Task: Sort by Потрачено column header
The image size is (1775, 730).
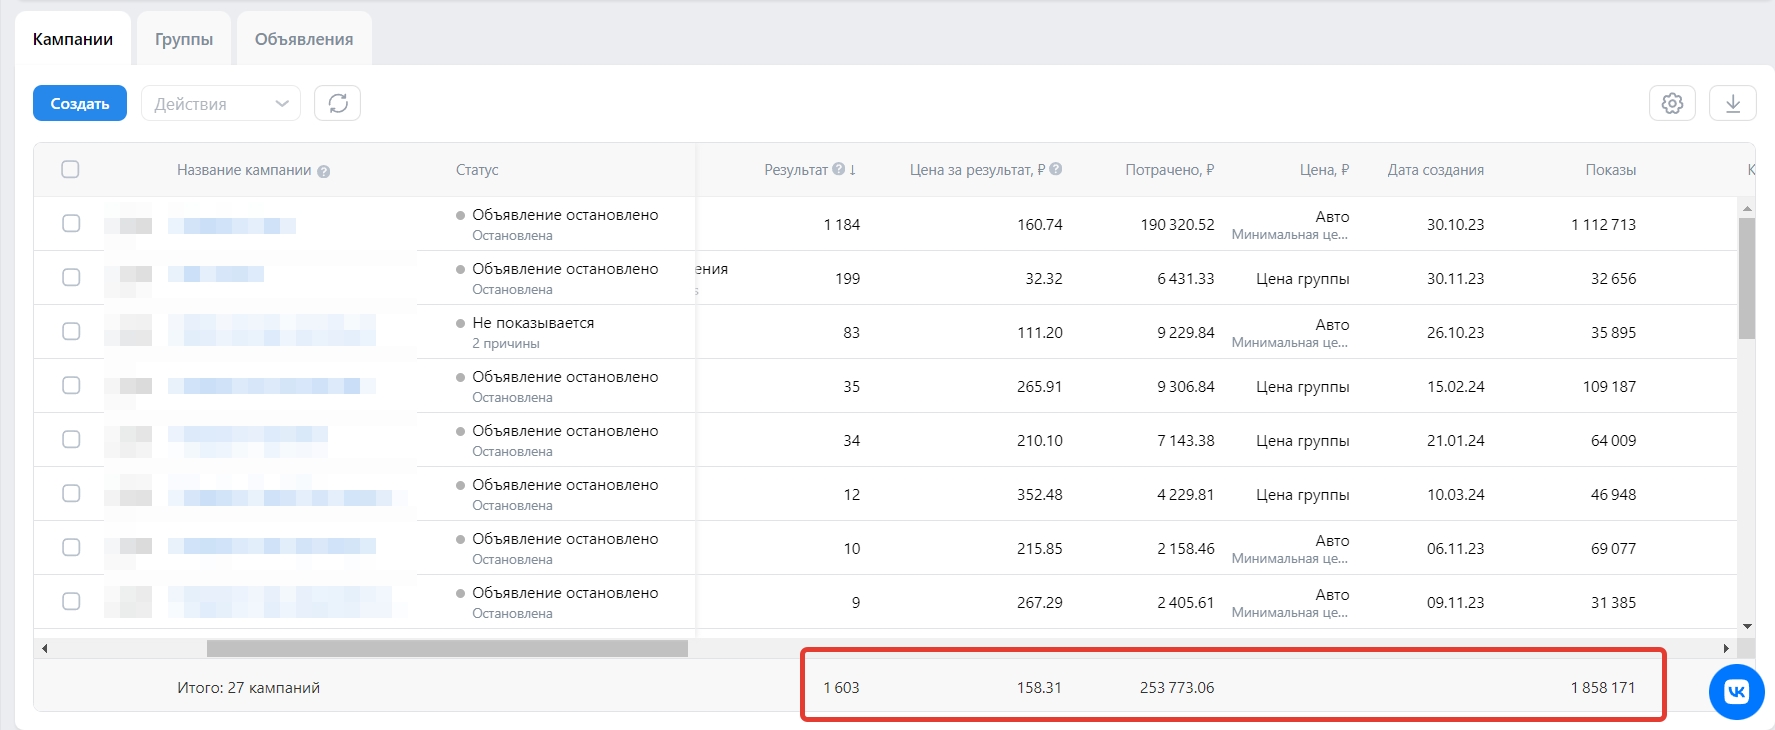Action: click(1169, 170)
